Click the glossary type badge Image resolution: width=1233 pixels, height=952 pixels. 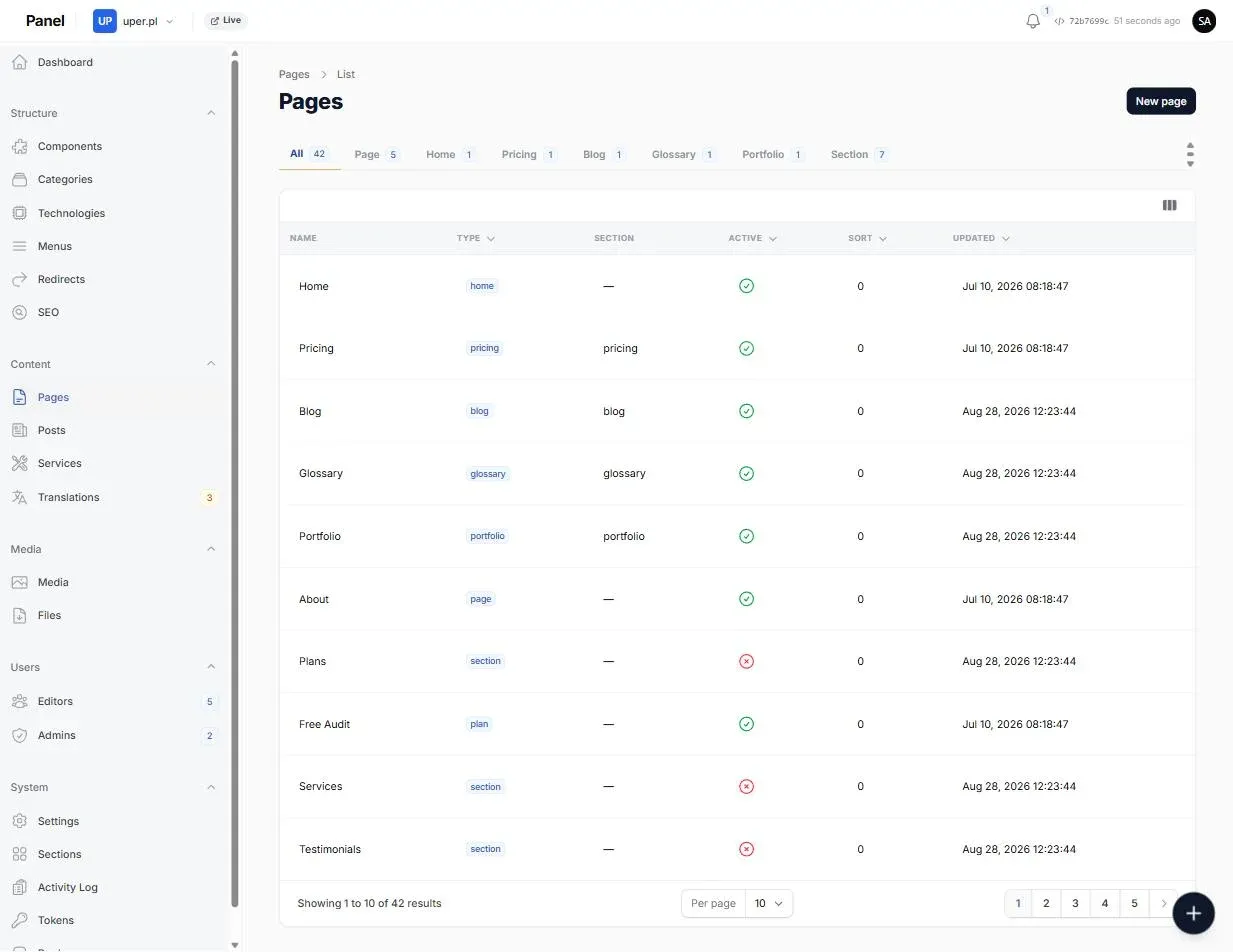pos(488,474)
